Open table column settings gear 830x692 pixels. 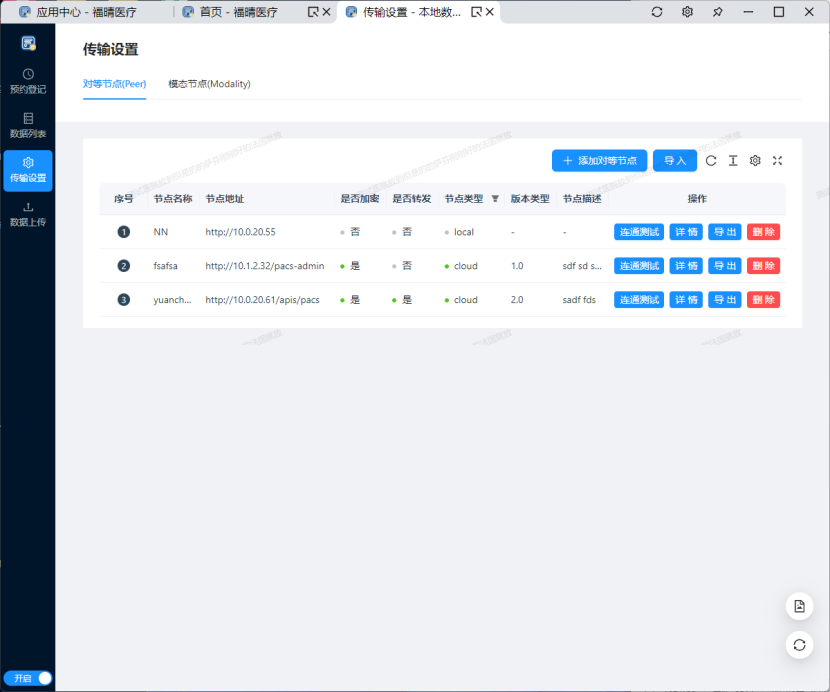pyautogui.click(x=755, y=160)
